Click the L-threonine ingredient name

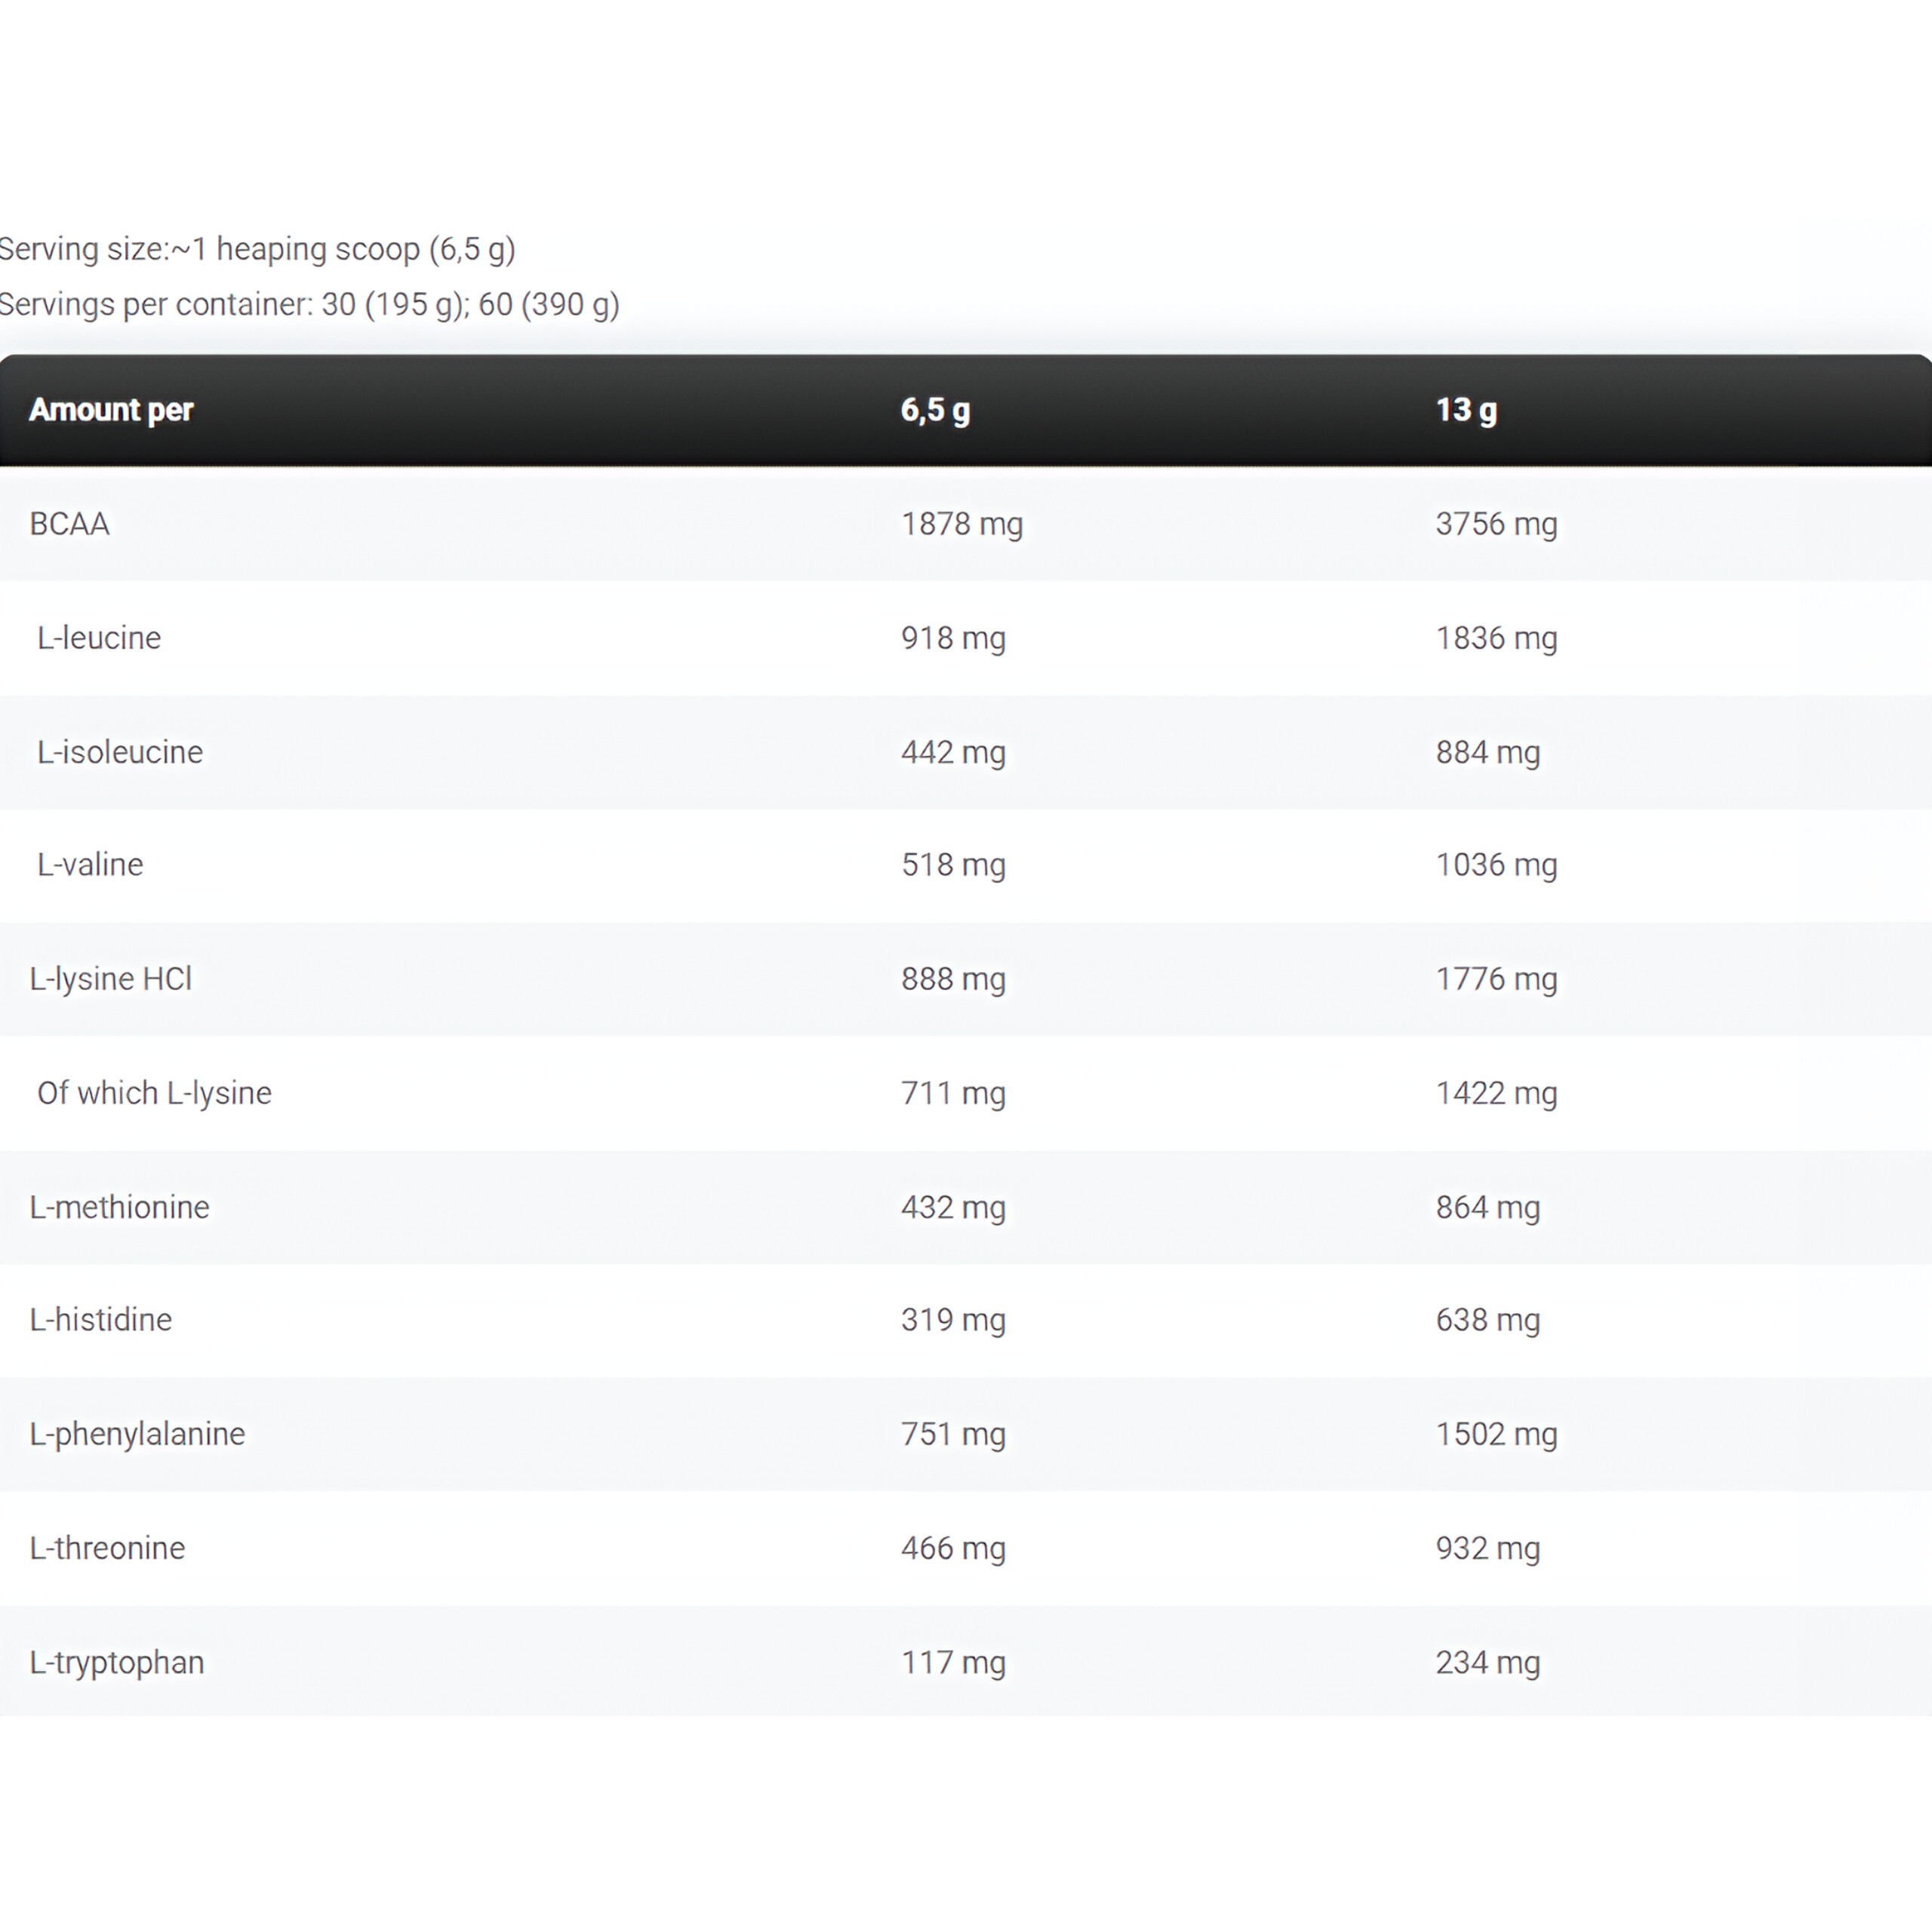tap(107, 1548)
